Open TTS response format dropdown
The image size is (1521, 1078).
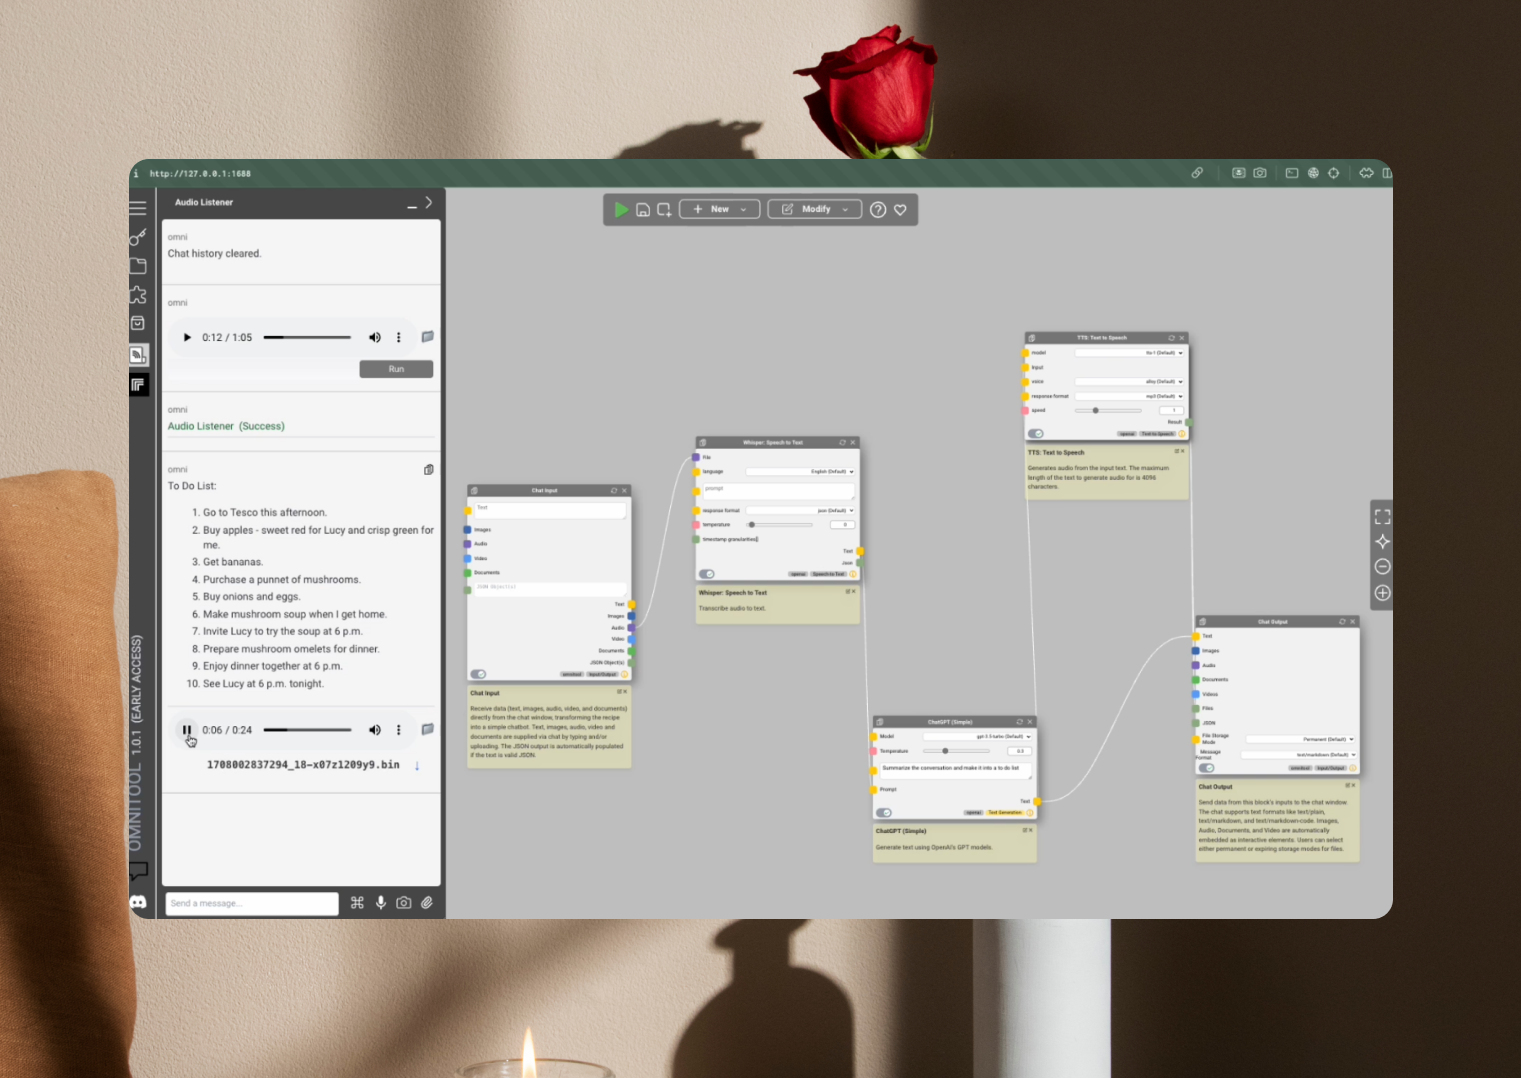[x=1130, y=396]
